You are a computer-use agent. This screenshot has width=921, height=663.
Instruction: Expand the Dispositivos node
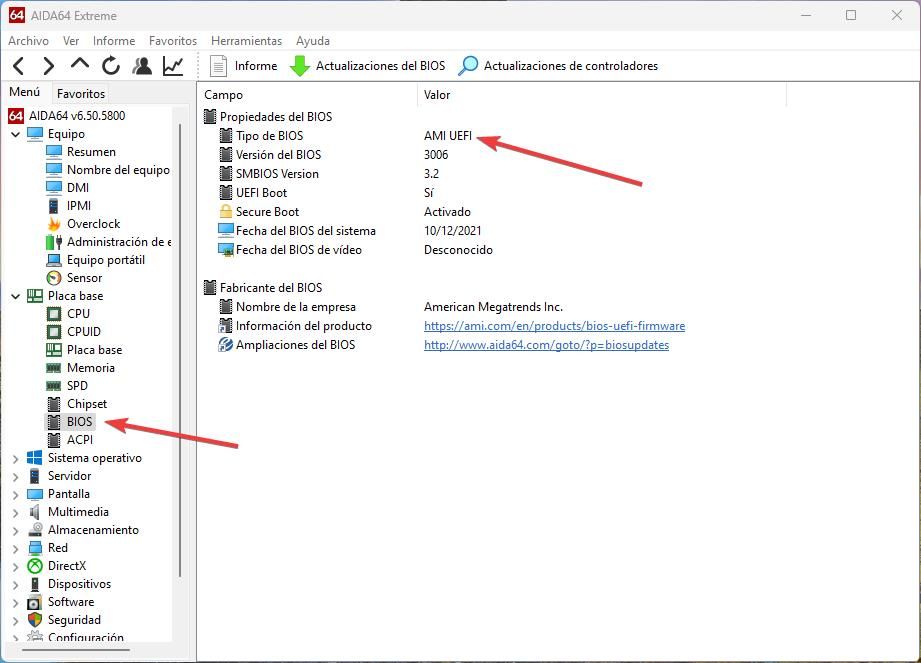16,584
